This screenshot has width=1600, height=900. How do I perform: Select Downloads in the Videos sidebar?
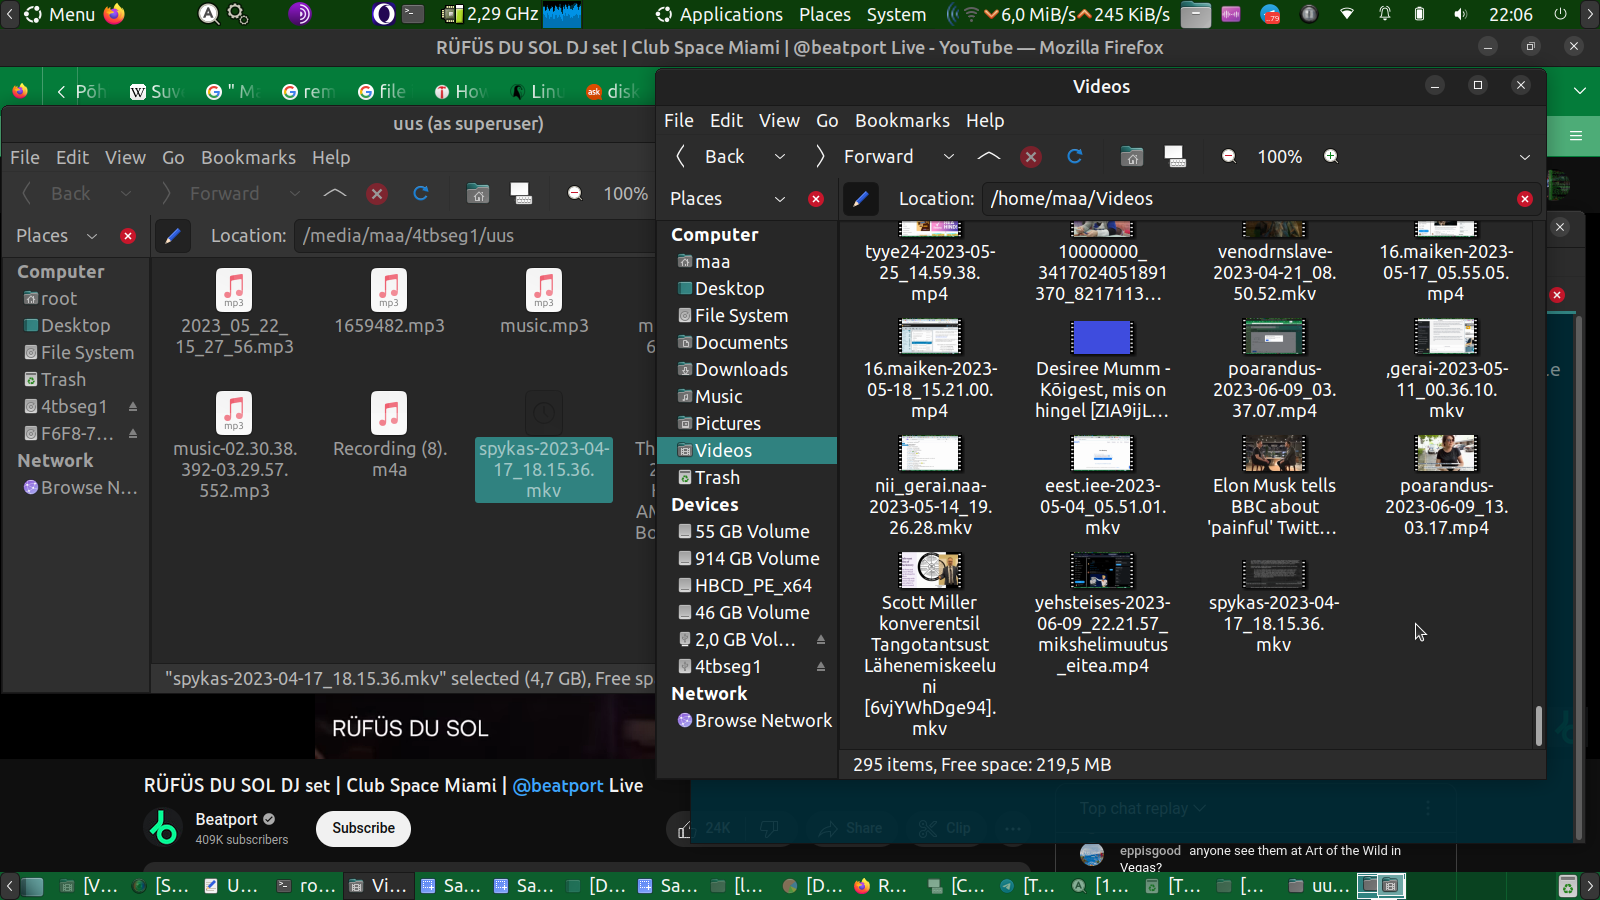pos(741,370)
